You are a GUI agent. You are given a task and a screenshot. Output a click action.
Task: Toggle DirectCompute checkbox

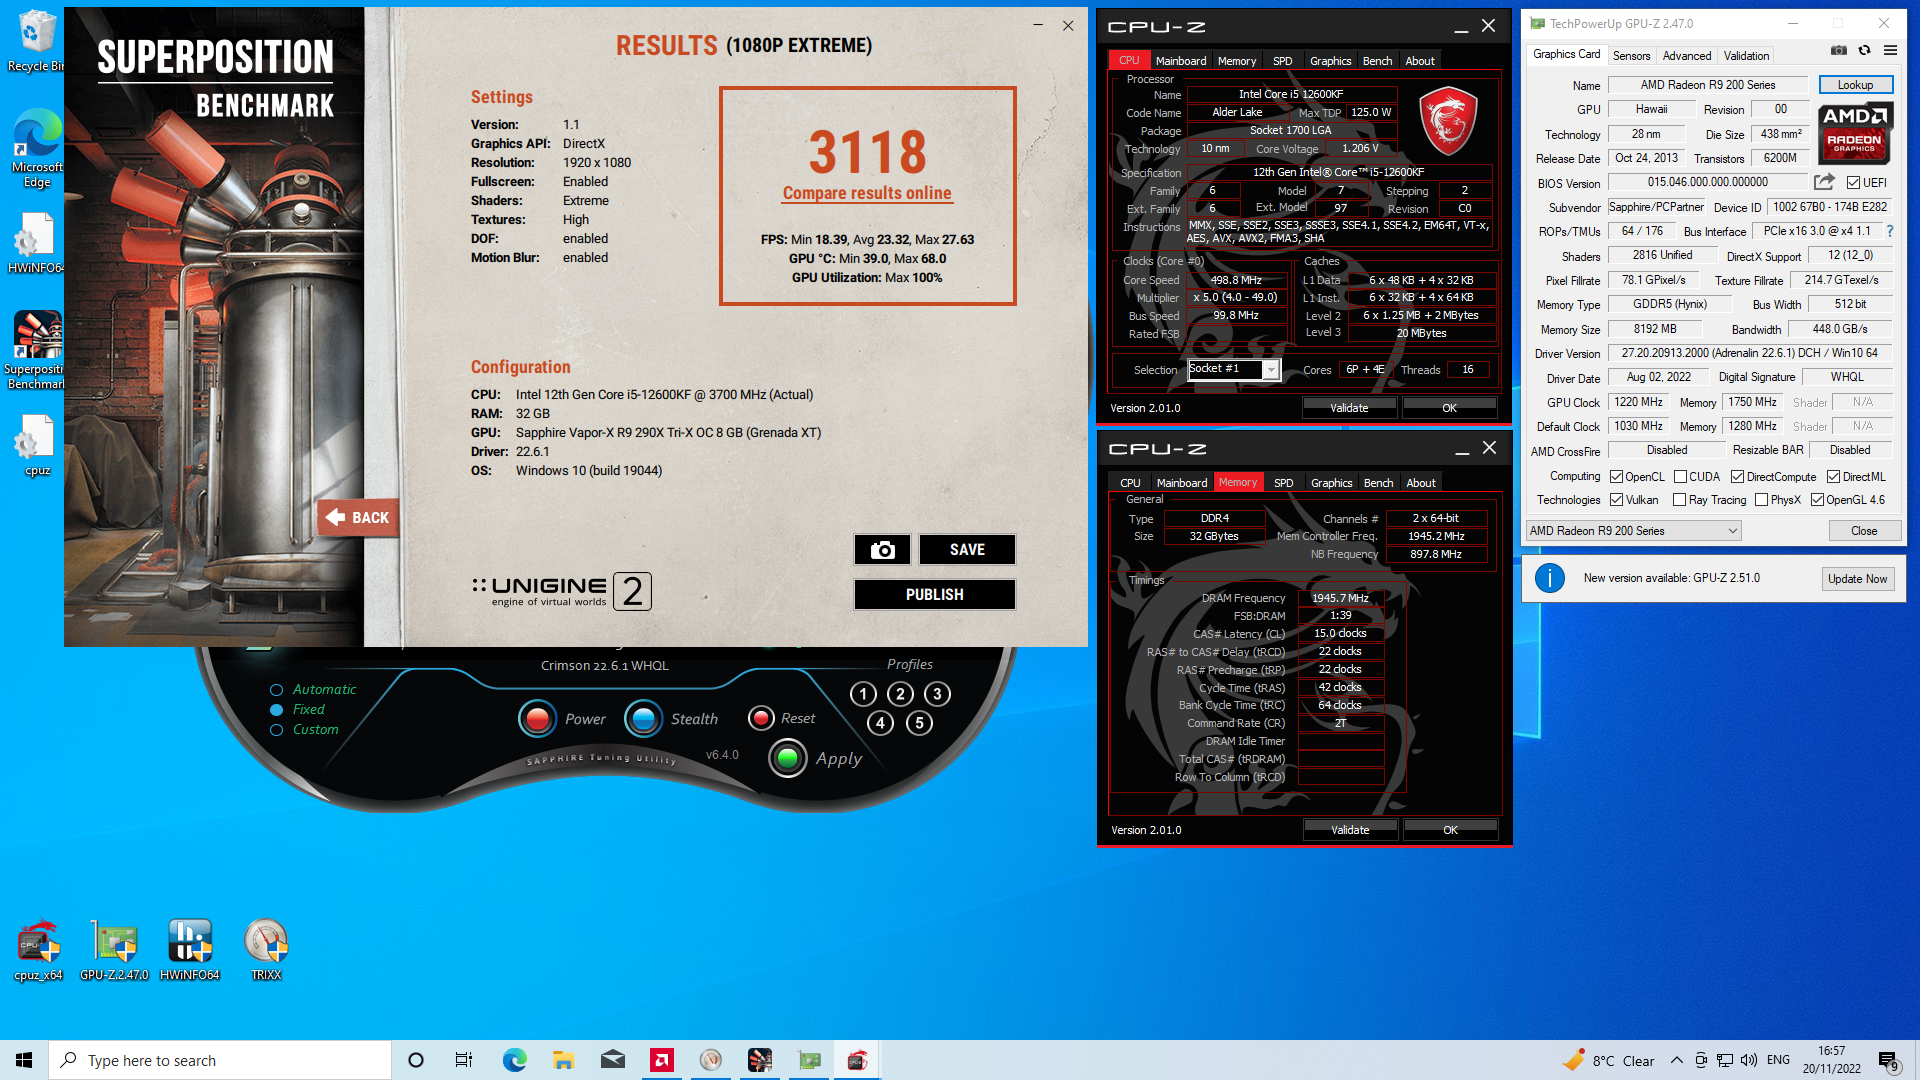tap(1737, 477)
